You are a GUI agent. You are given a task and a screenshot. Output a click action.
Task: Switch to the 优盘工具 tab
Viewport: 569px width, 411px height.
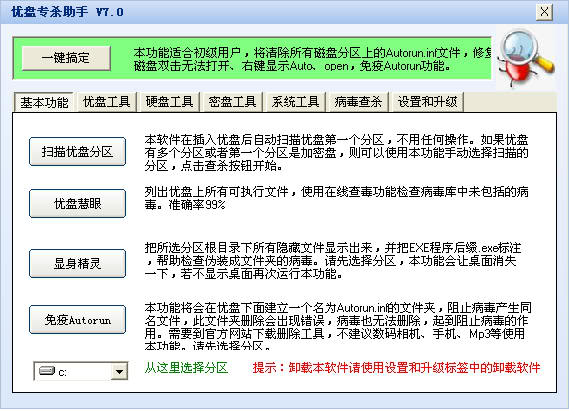click(106, 102)
